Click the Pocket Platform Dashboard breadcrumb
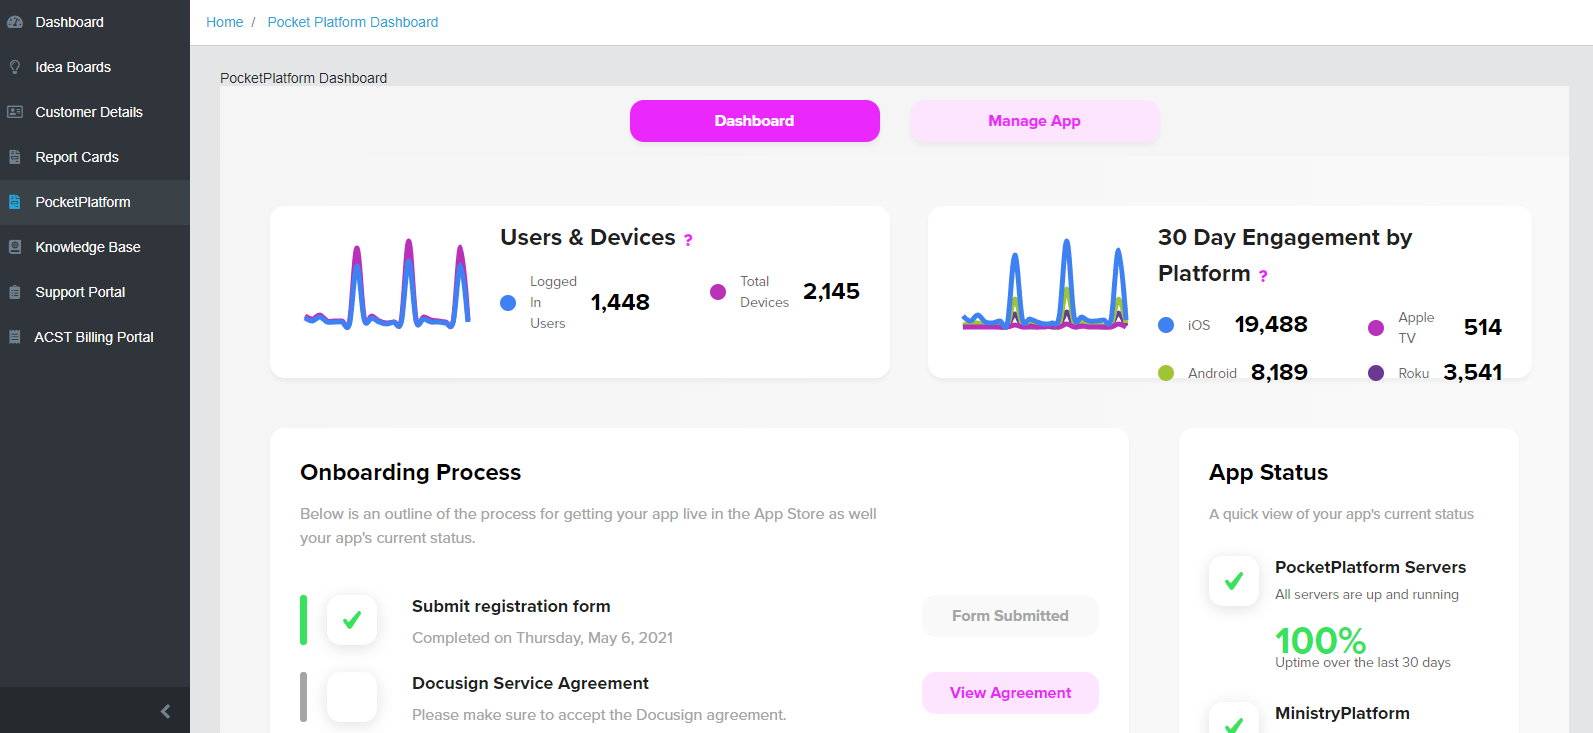The image size is (1593, 733). point(353,22)
